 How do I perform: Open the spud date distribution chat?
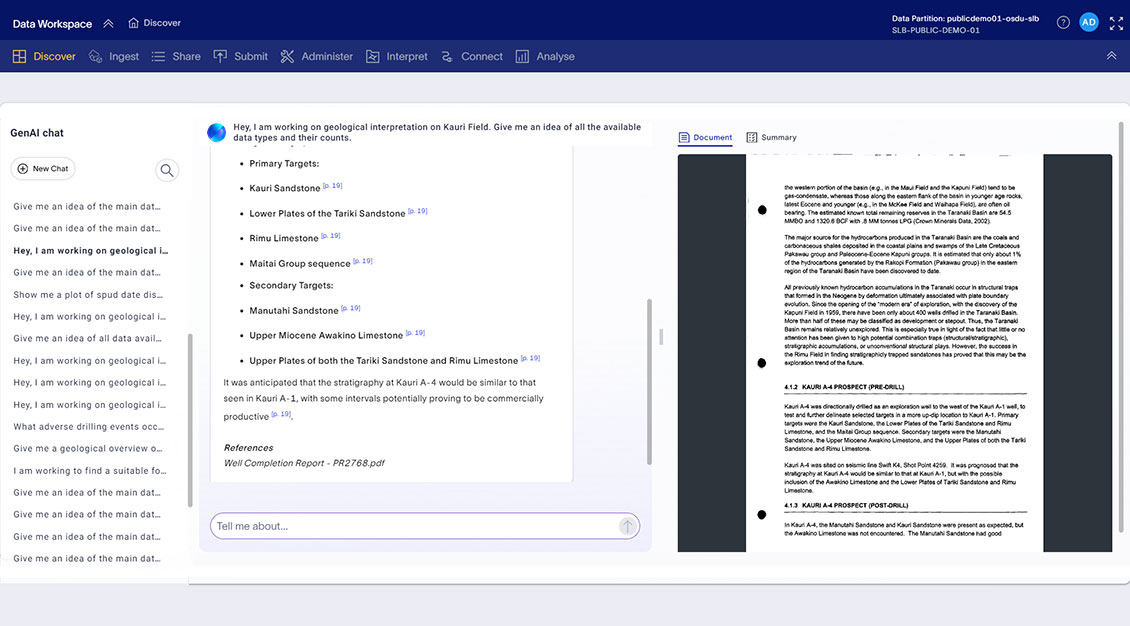tap(89, 294)
